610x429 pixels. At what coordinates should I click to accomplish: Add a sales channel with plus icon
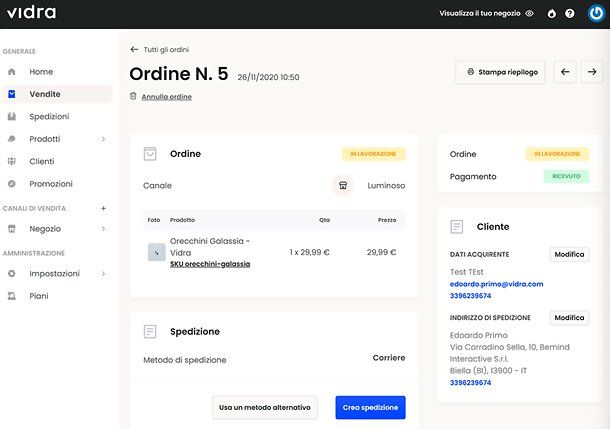103,208
